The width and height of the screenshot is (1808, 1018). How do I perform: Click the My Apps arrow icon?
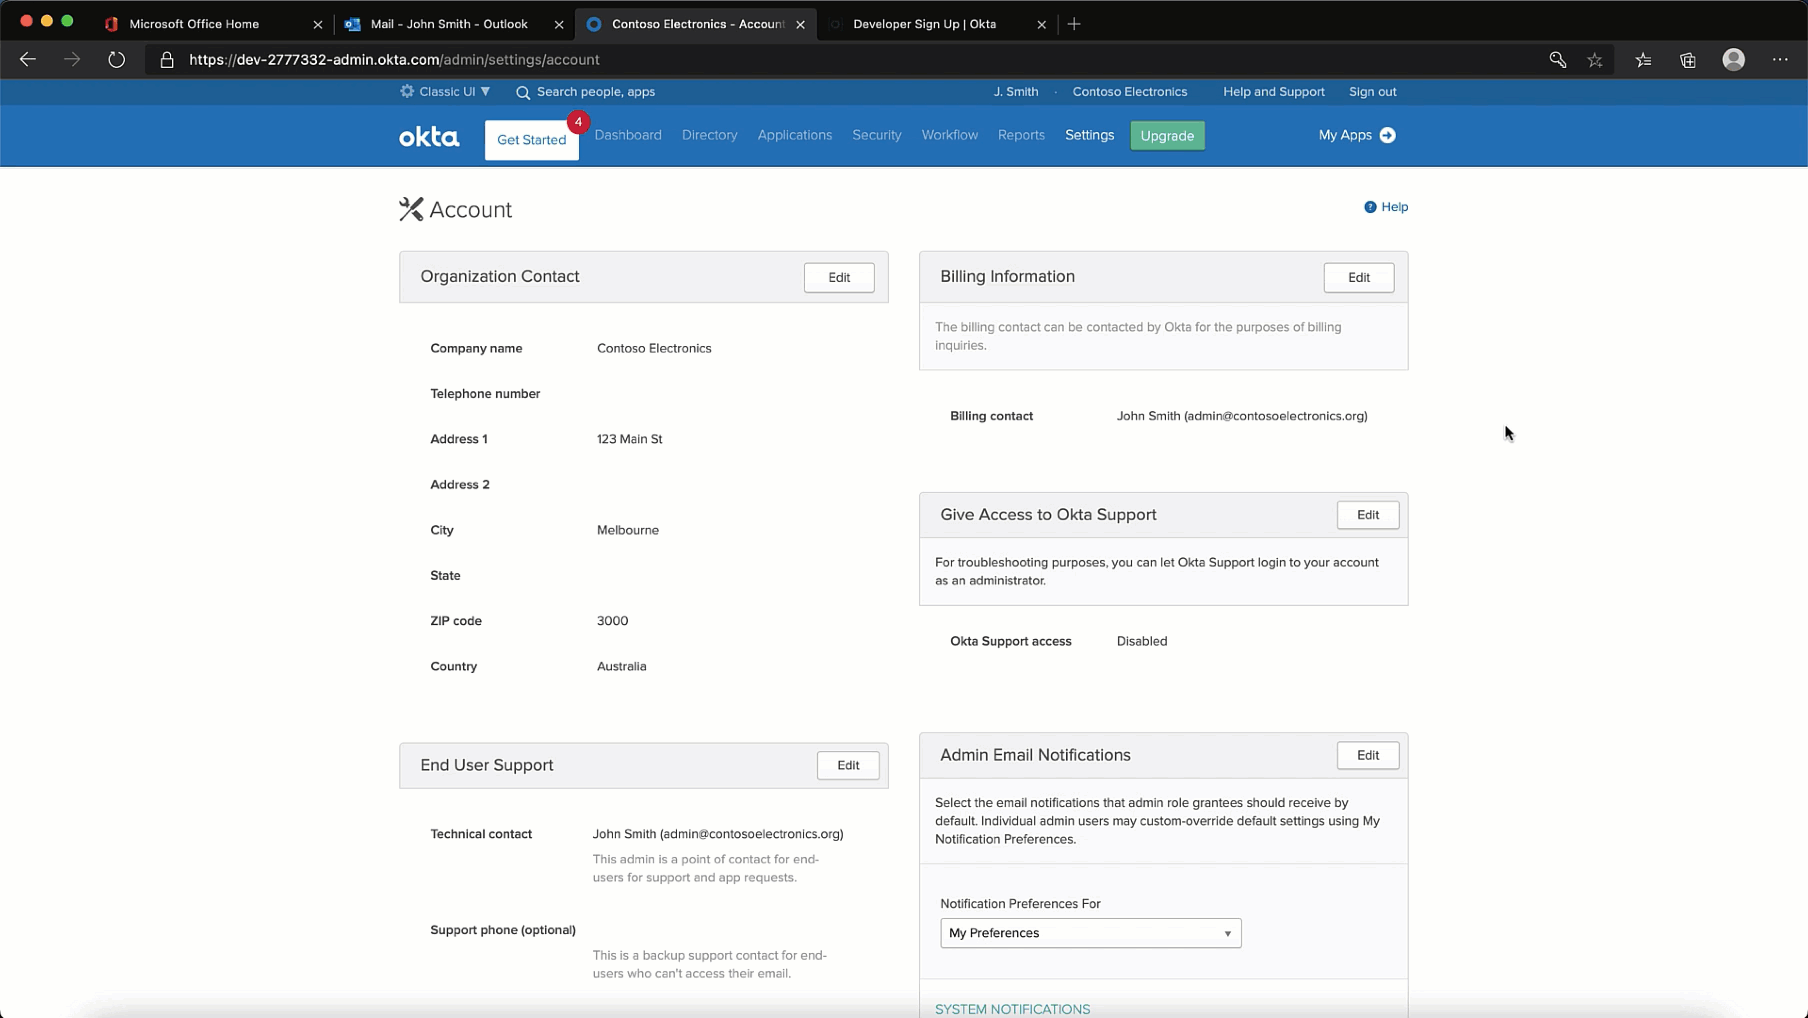pos(1387,135)
